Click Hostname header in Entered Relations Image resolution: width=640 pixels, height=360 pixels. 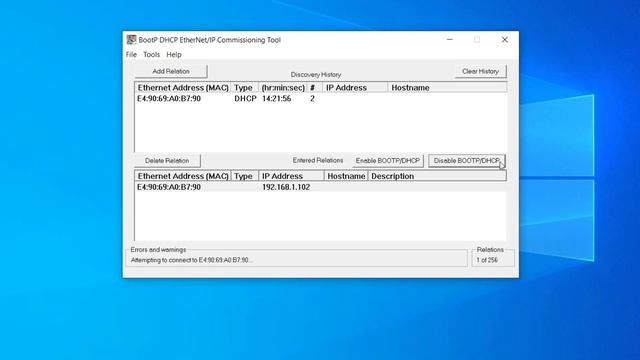pyautogui.click(x=346, y=176)
